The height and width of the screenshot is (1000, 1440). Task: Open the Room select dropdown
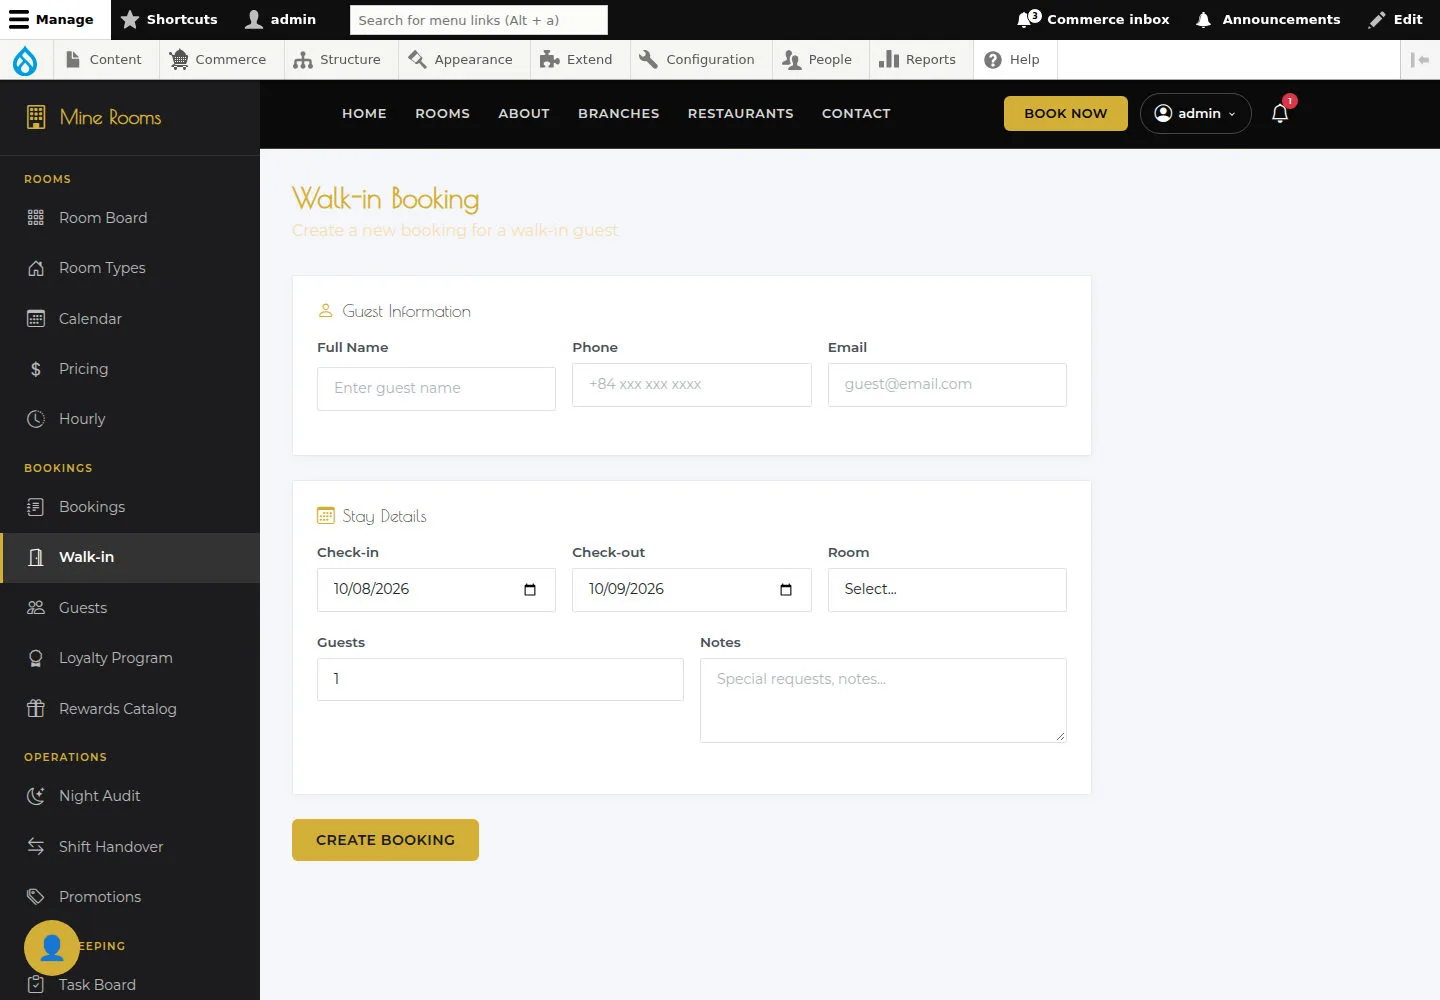pos(947,590)
